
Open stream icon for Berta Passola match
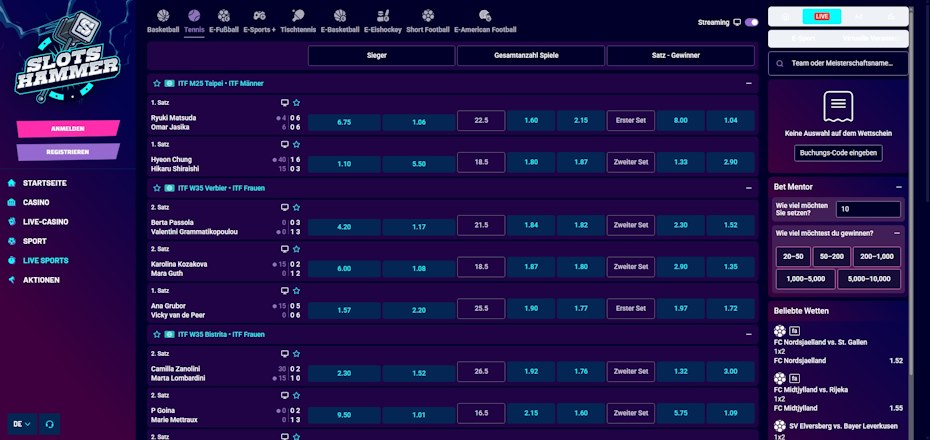tap(285, 208)
